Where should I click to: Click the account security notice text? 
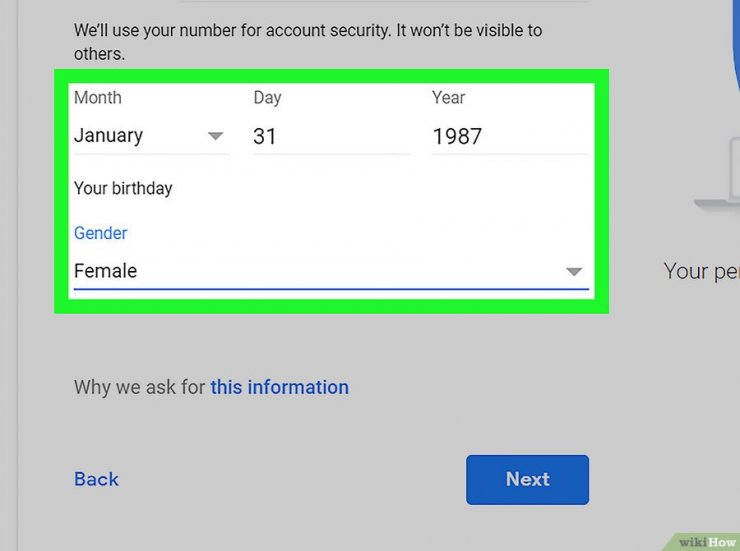click(308, 42)
